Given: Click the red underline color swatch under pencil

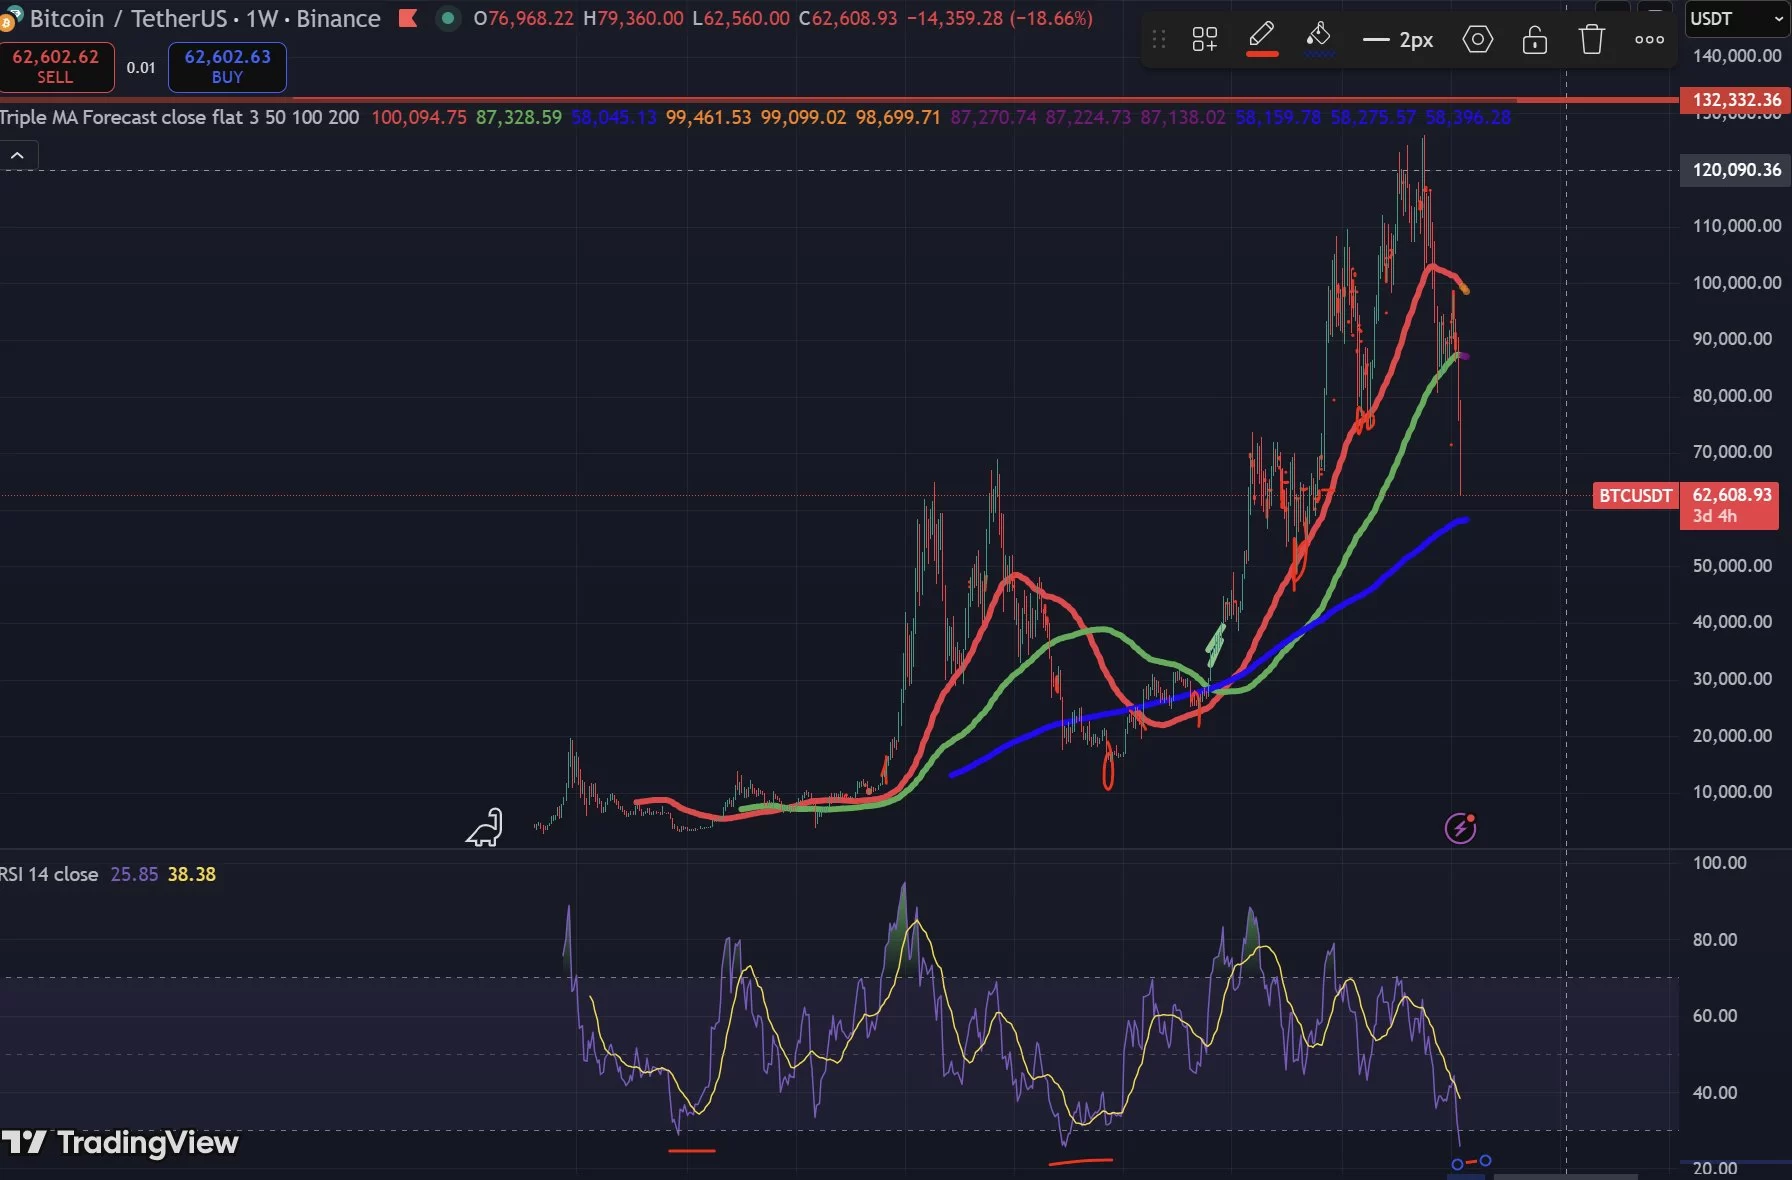Looking at the screenshot, I should click(x=1261, y=54).
